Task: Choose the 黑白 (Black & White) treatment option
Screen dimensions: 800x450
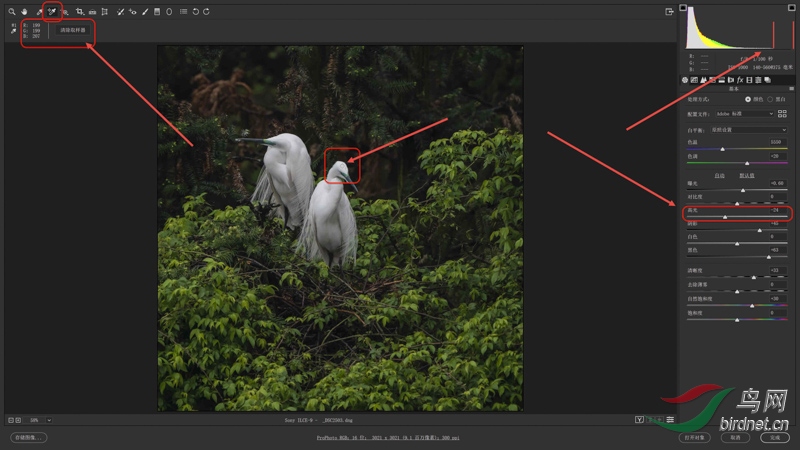Action: [x=771, y=99]
